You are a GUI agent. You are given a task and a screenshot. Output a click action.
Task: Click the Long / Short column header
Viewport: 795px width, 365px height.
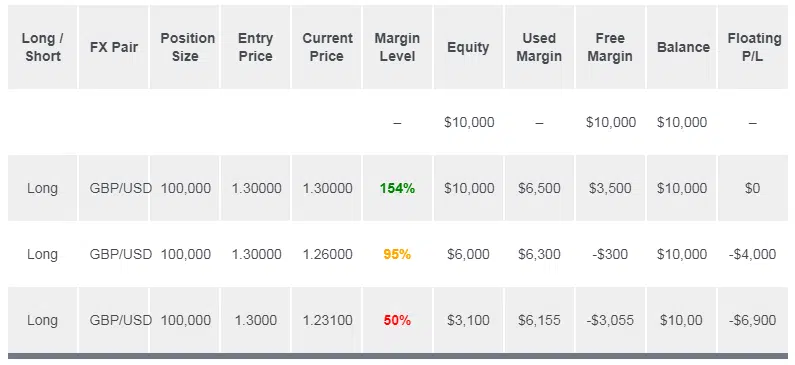click(43, 47)
